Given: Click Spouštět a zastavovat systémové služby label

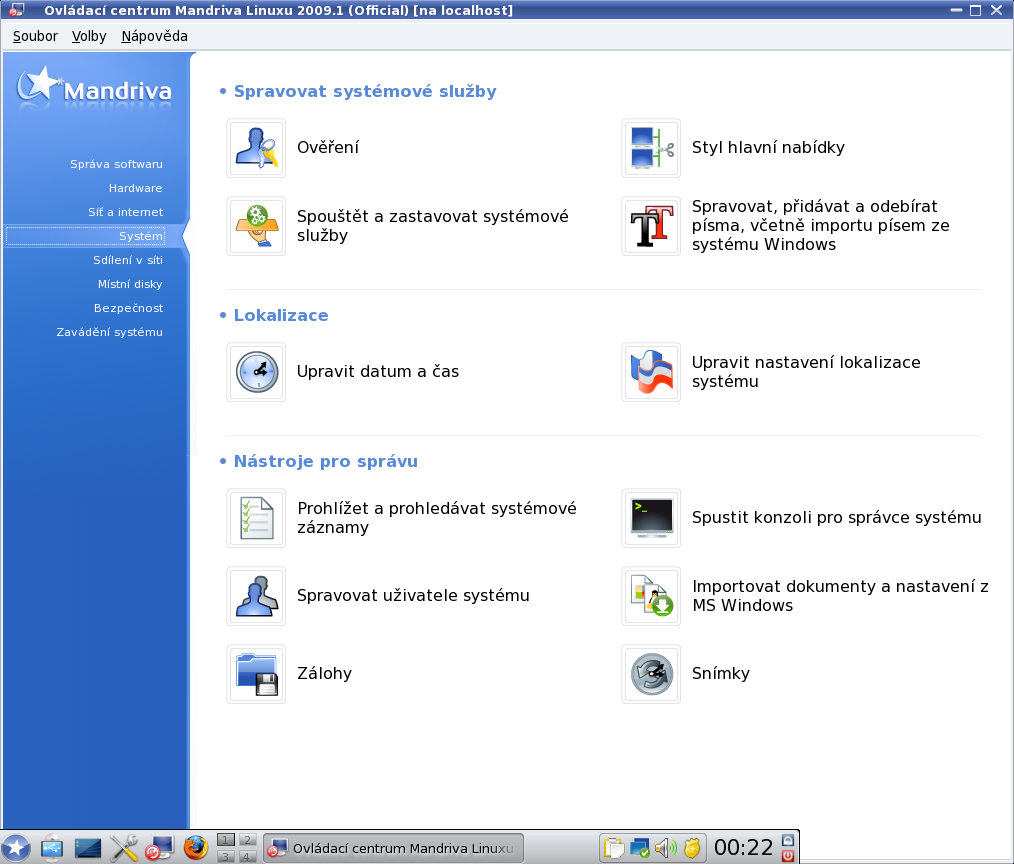Looking at the screenshot, I should (433, 226).
